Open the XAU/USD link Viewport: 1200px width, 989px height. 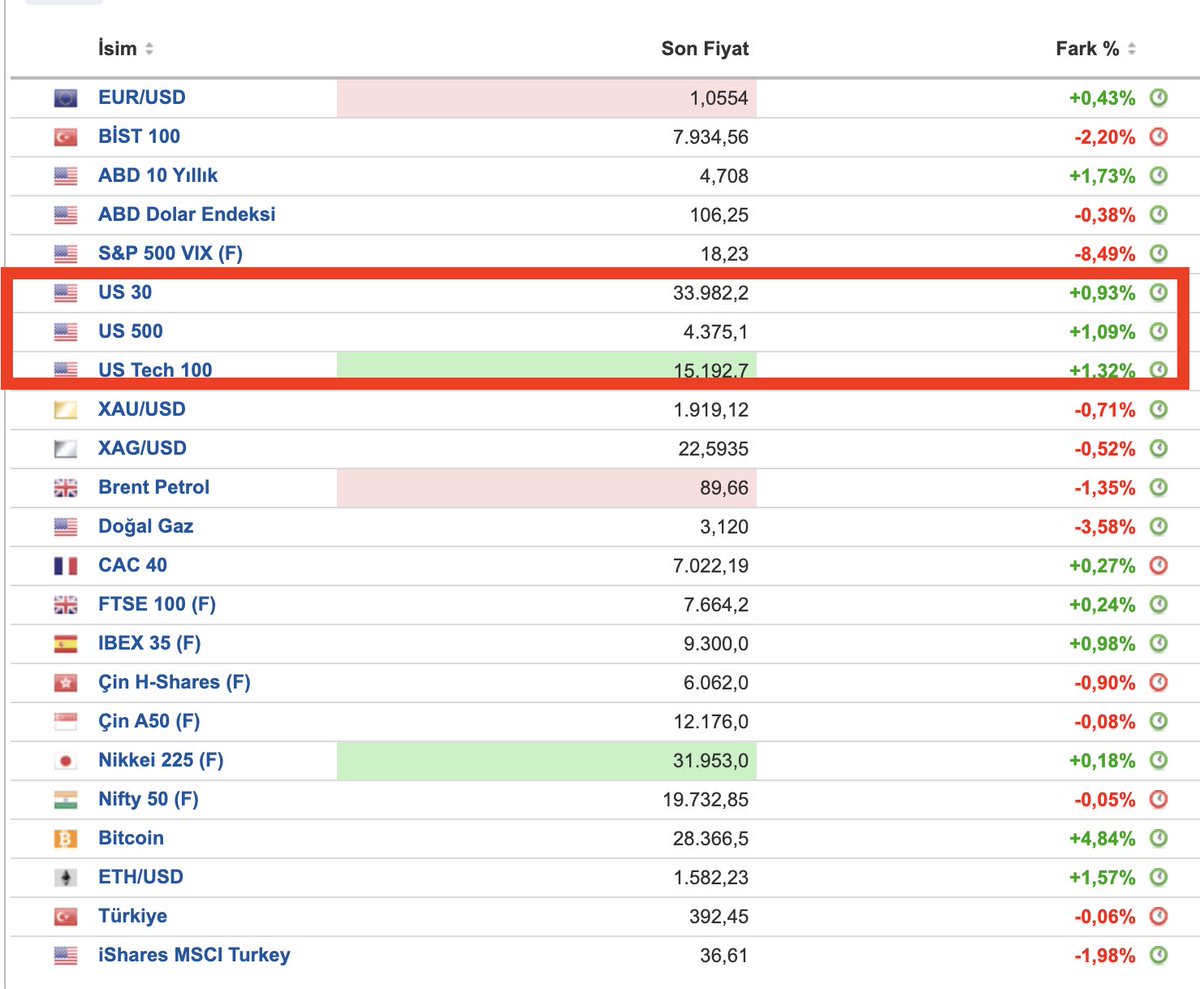[x=142, y=410]
